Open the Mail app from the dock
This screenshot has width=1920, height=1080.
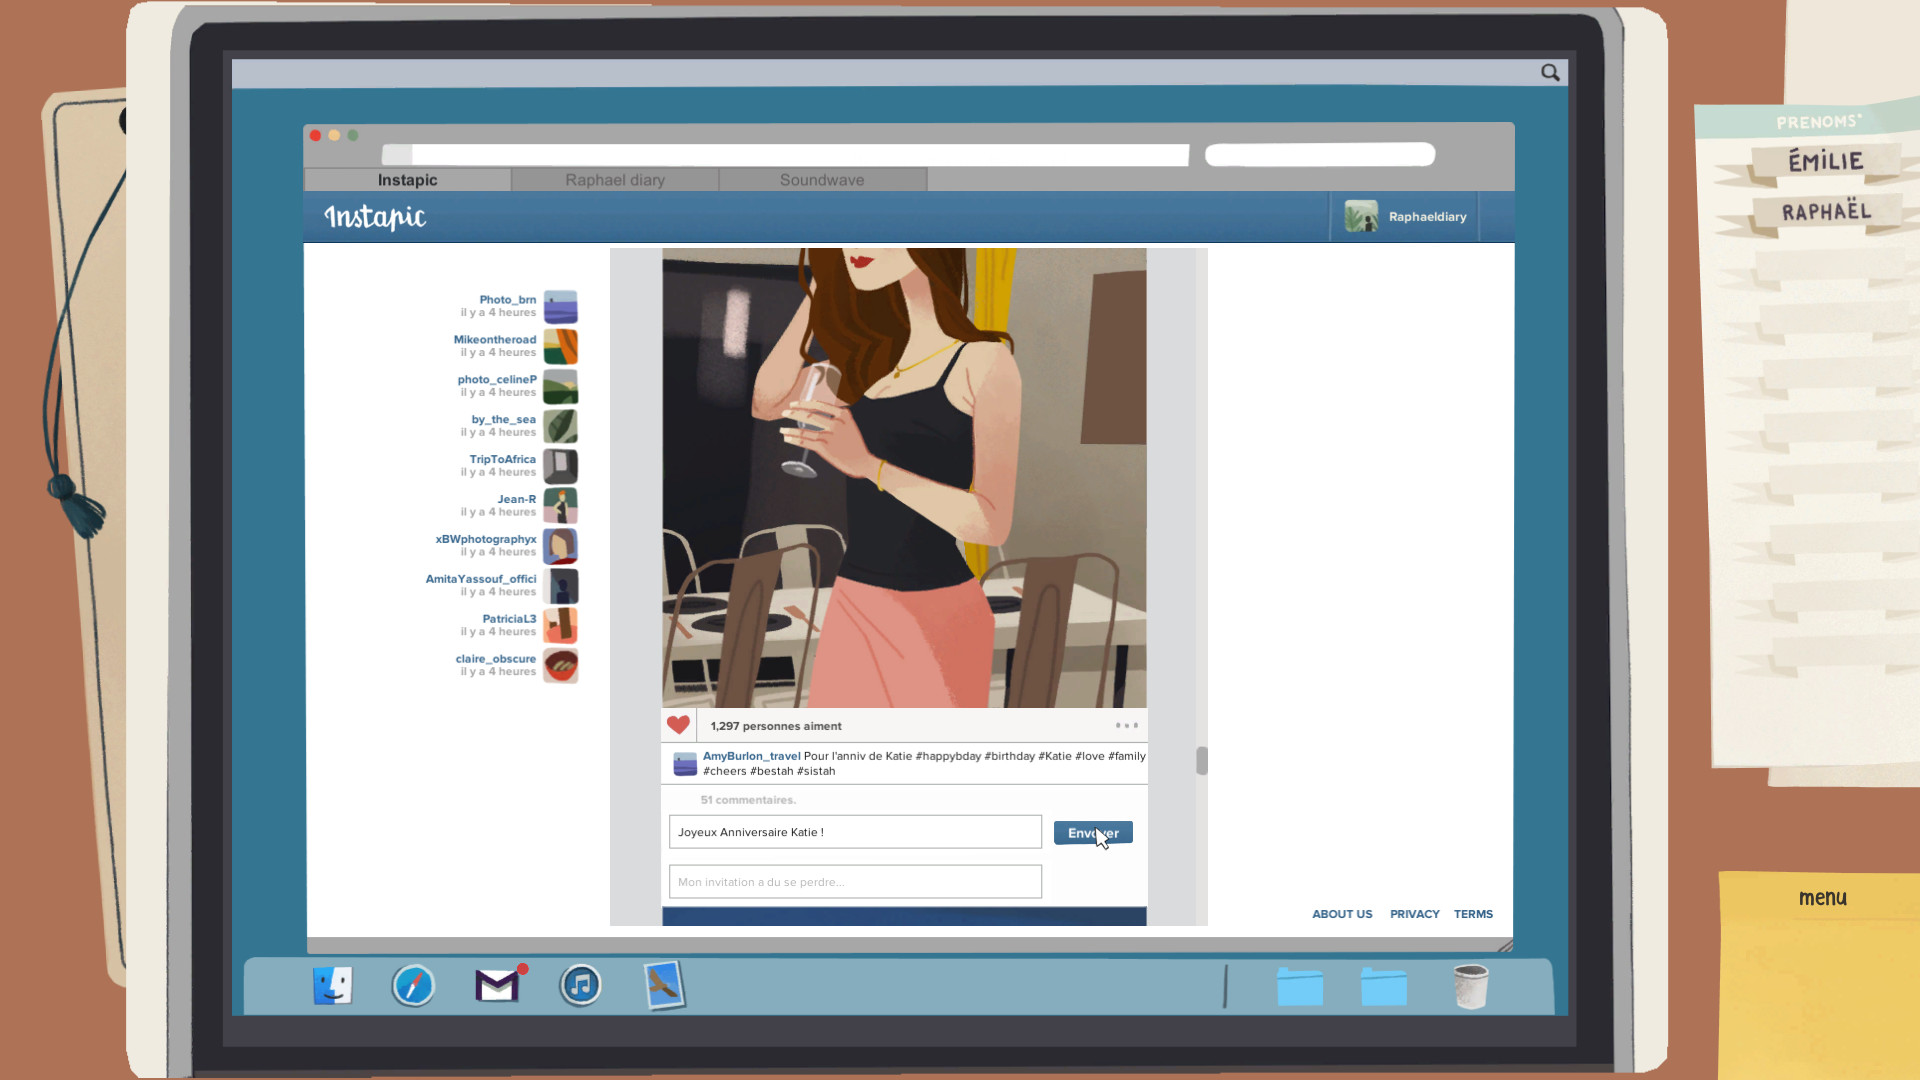(497, 985)
